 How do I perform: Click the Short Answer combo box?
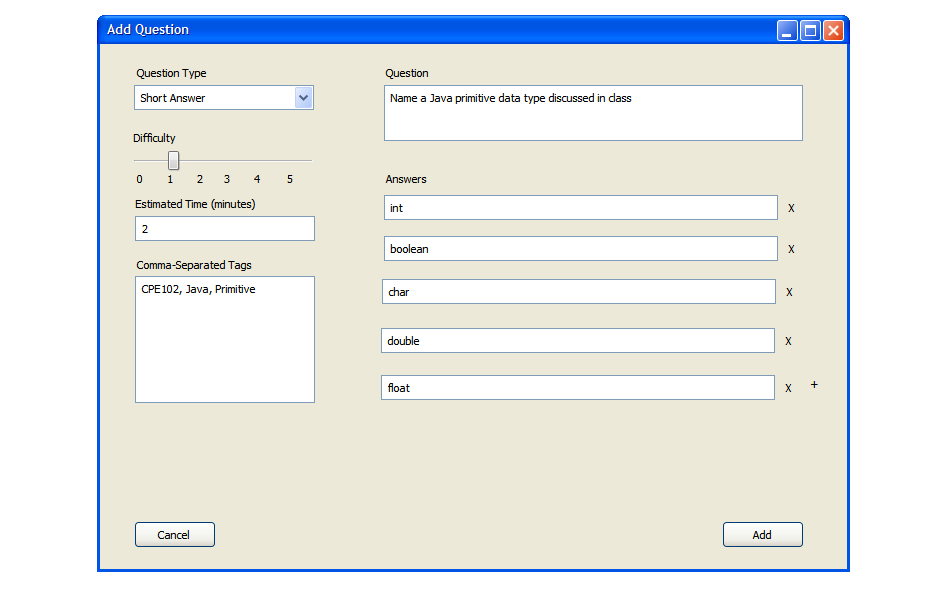point(215,98)
